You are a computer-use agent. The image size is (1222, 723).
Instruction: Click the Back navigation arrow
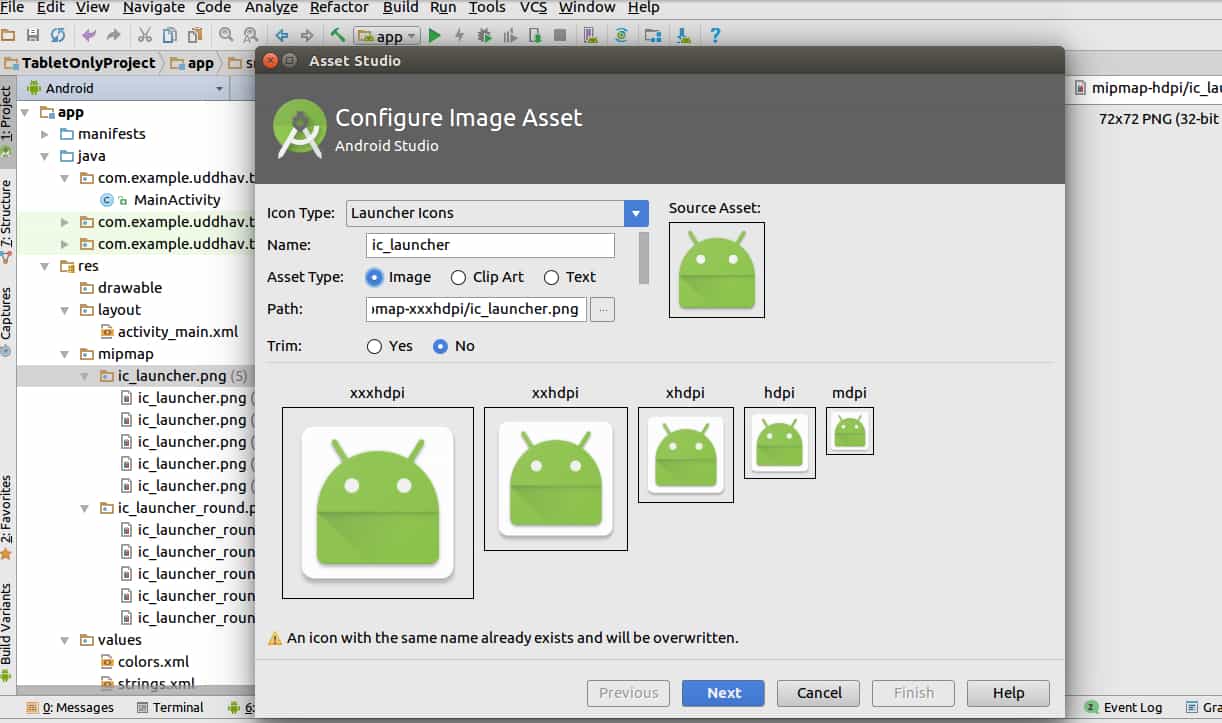[x=282, y=35]
